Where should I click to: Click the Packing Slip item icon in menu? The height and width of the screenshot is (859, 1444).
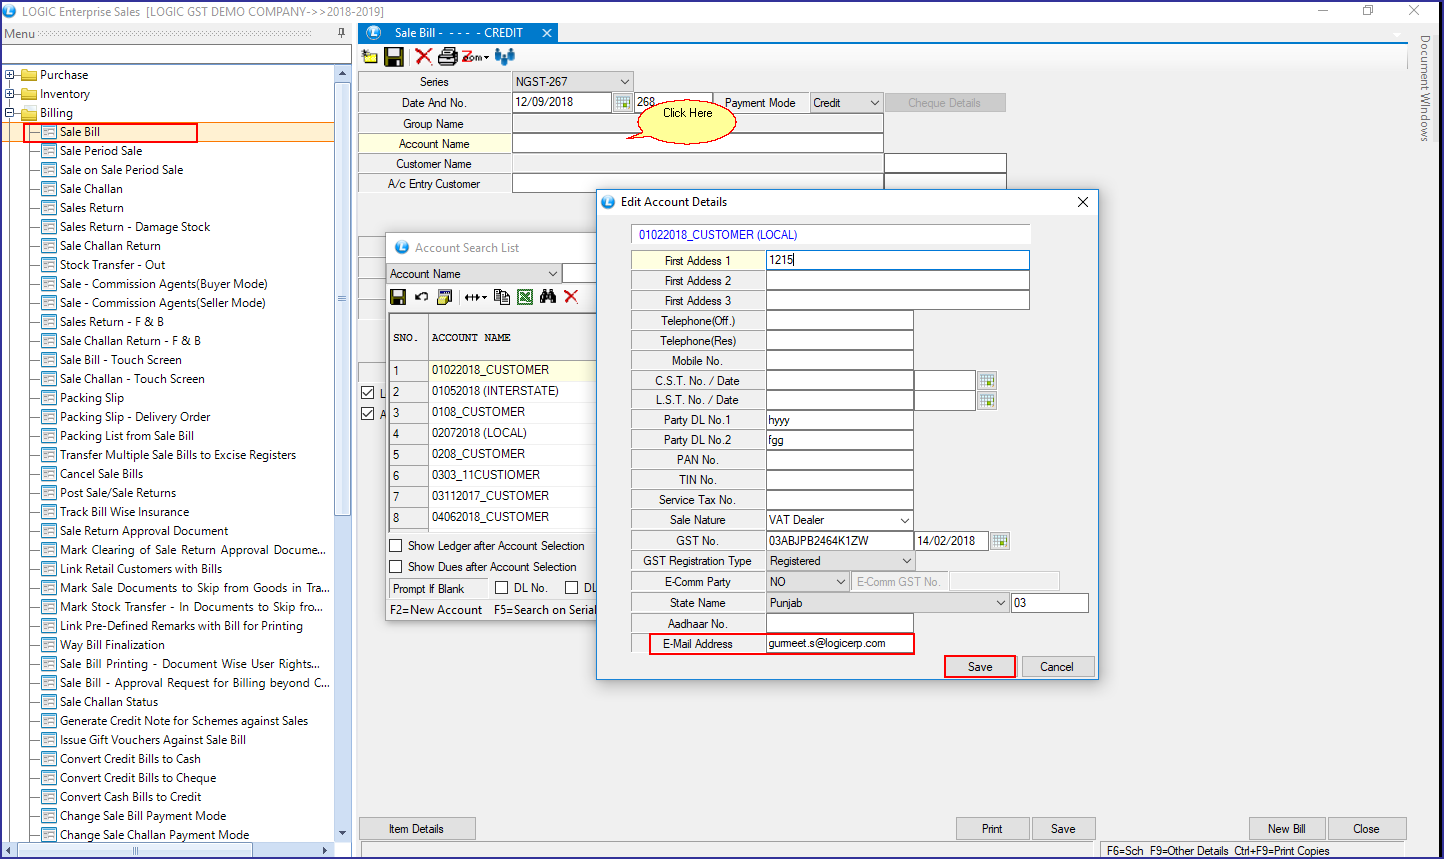[x=48, y=398]
